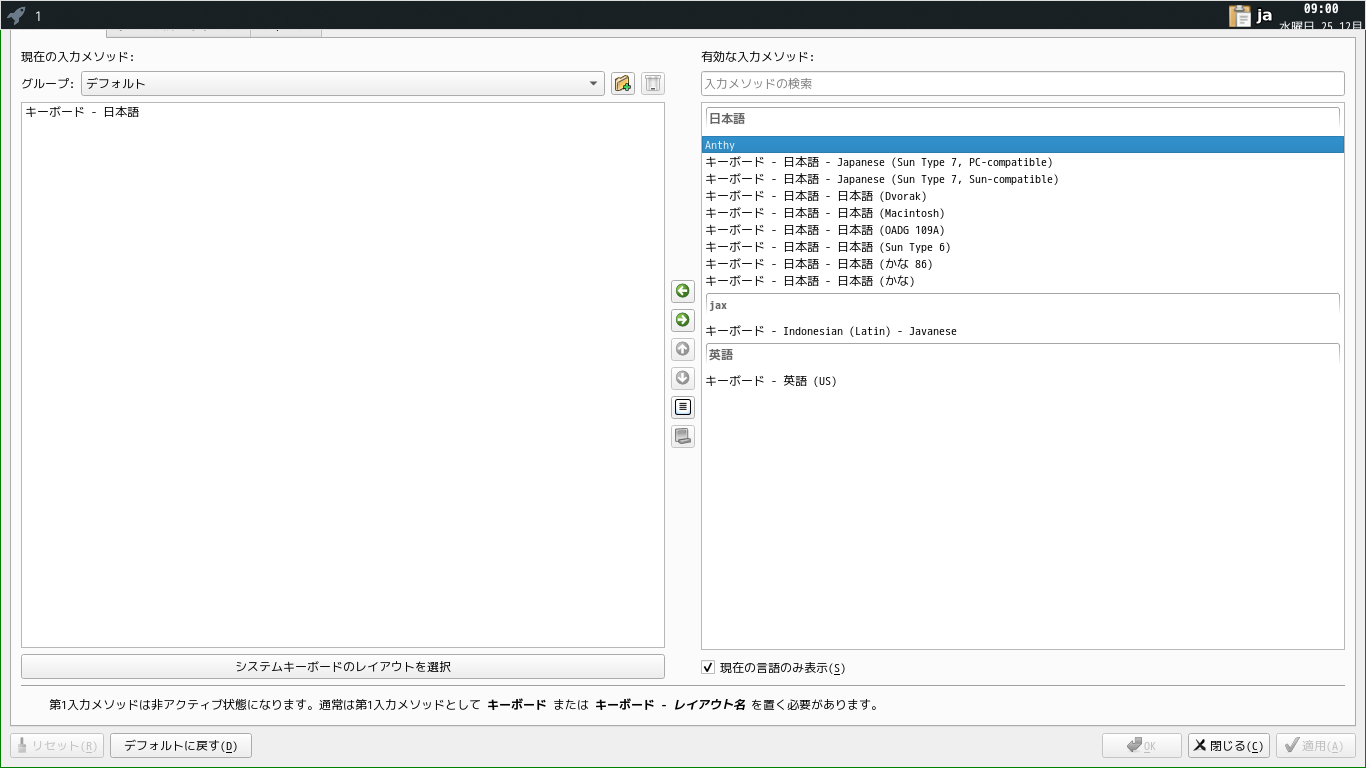
Task: Select キーボード - 日本語 (Dvorak) entry
Action: pos(1022,196)
